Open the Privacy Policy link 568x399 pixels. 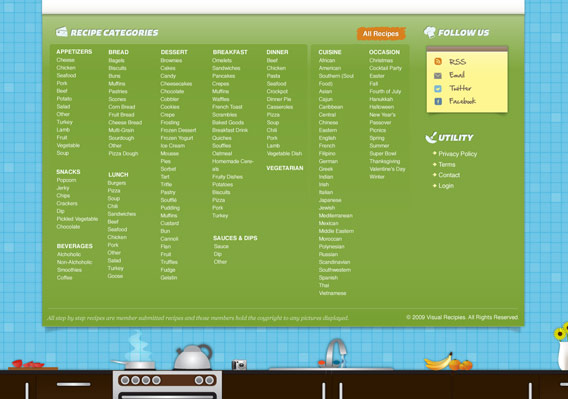tap(458, 154)
